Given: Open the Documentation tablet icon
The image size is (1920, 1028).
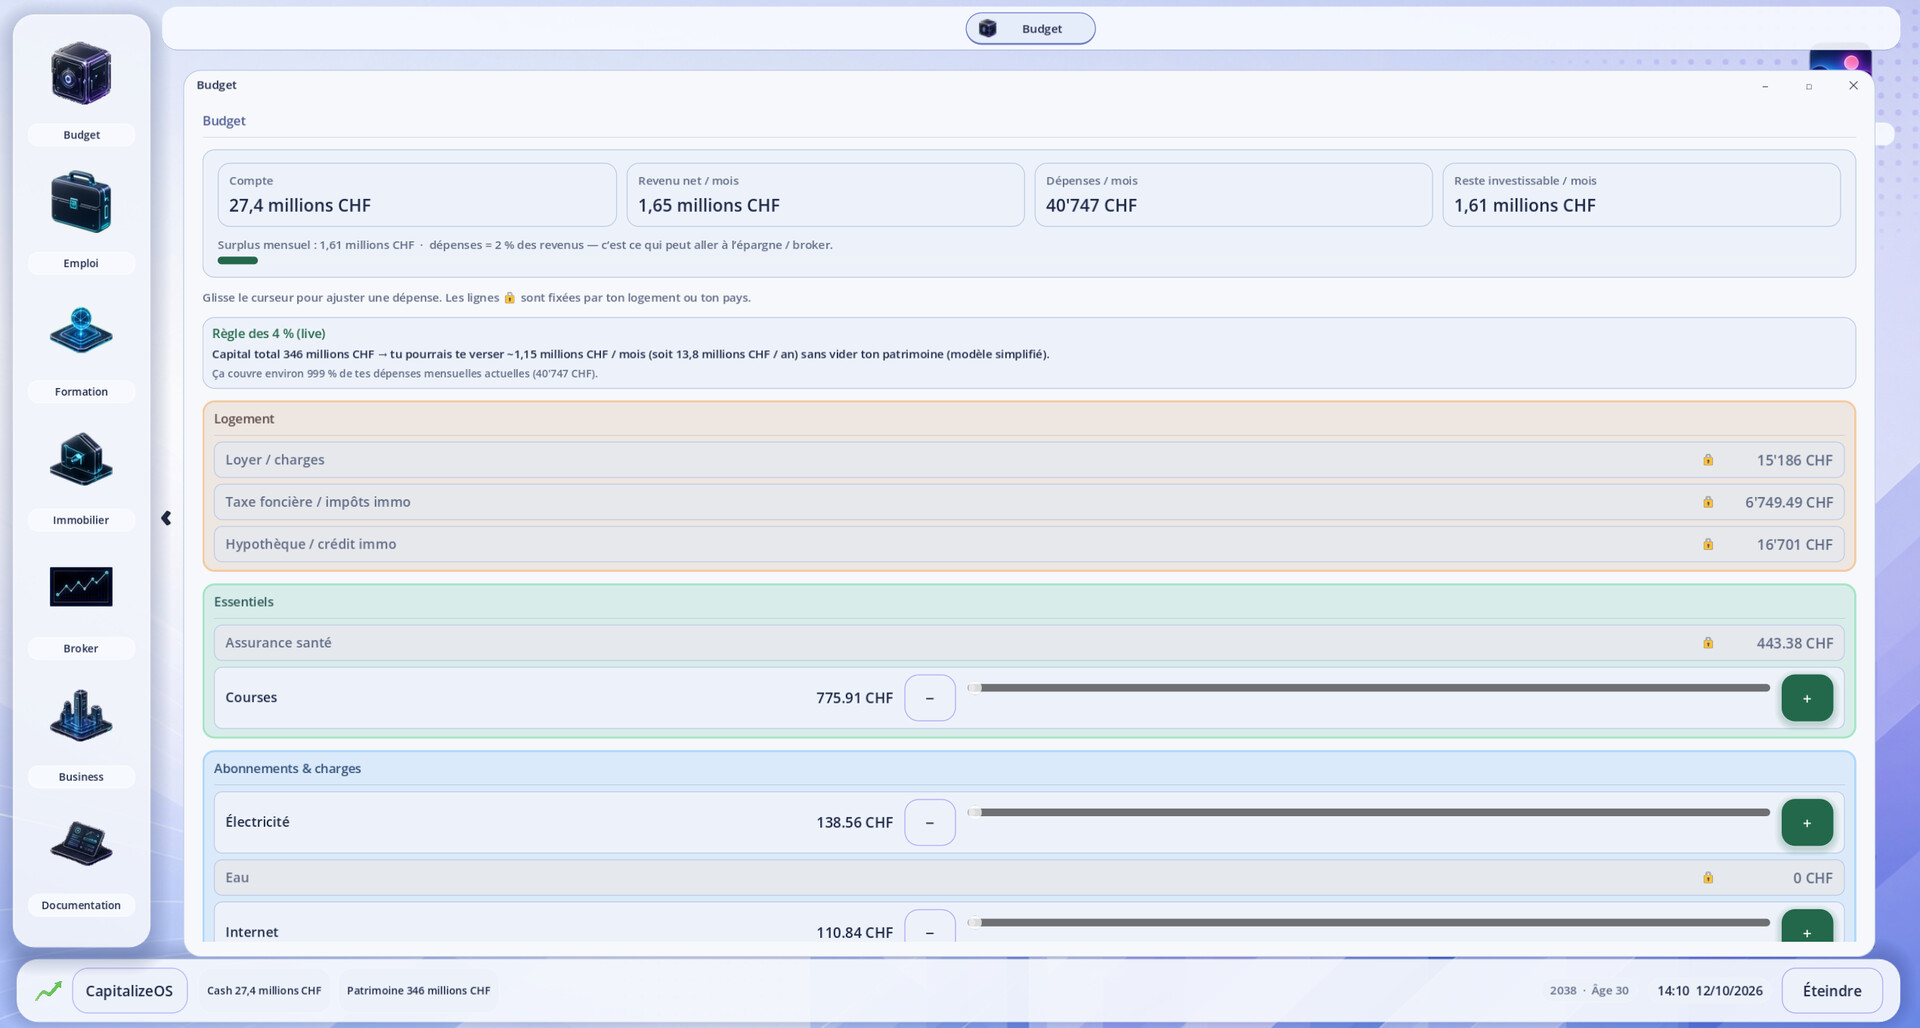Looking at the screenshot, I should pos(81,843).
